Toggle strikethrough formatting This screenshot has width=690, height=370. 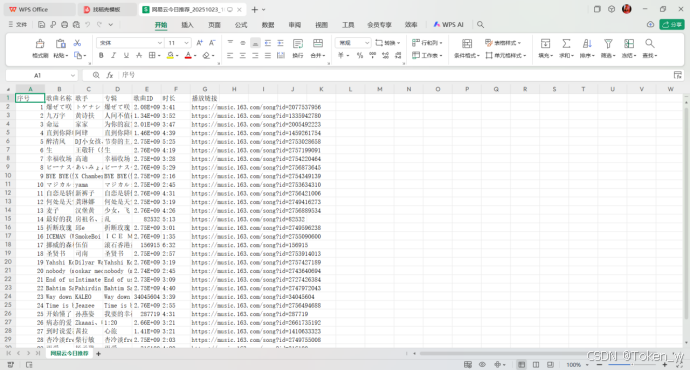pos(139,55)
